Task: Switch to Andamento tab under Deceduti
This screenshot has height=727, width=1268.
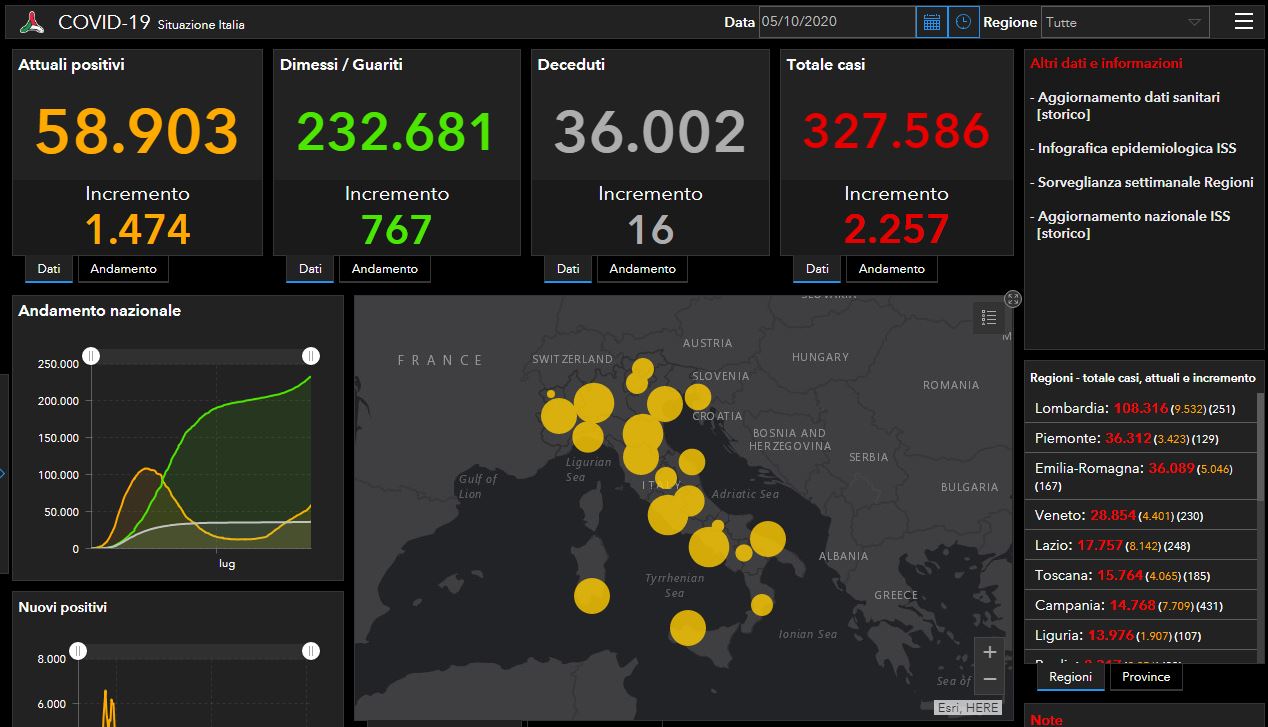Action: point(642,269)
